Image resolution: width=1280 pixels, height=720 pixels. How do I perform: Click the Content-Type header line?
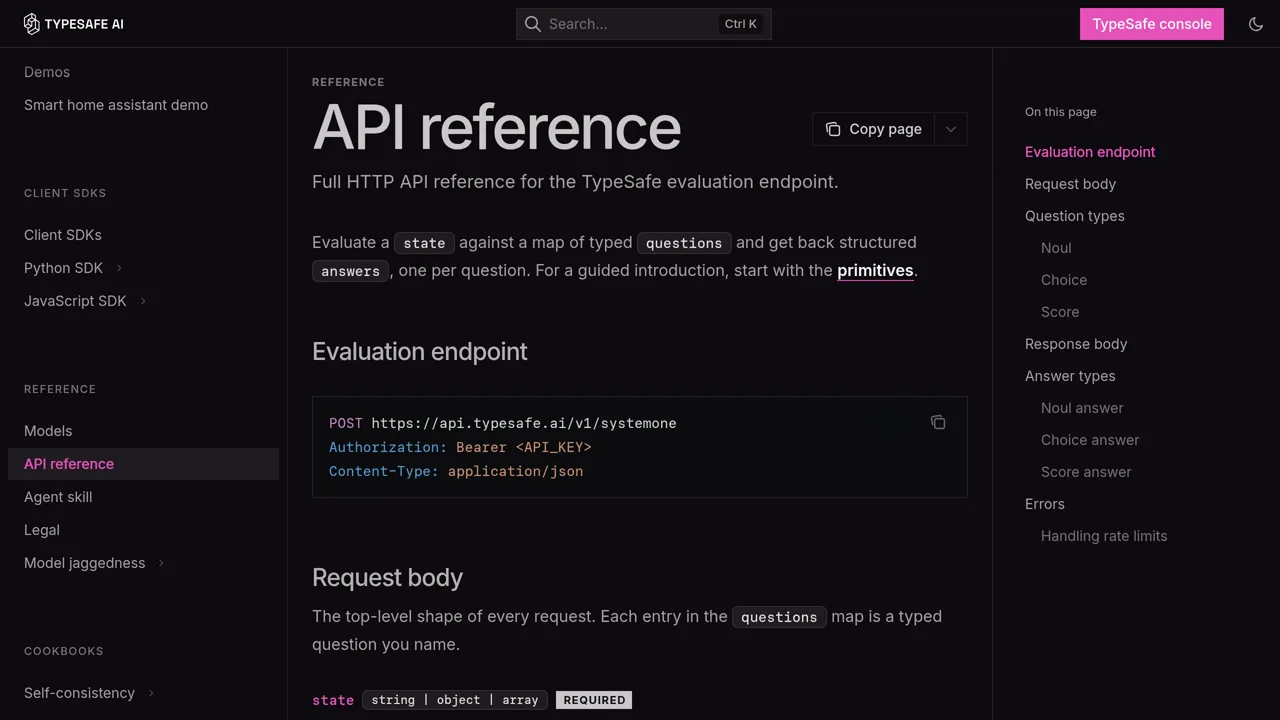click(x=456, y=471)
